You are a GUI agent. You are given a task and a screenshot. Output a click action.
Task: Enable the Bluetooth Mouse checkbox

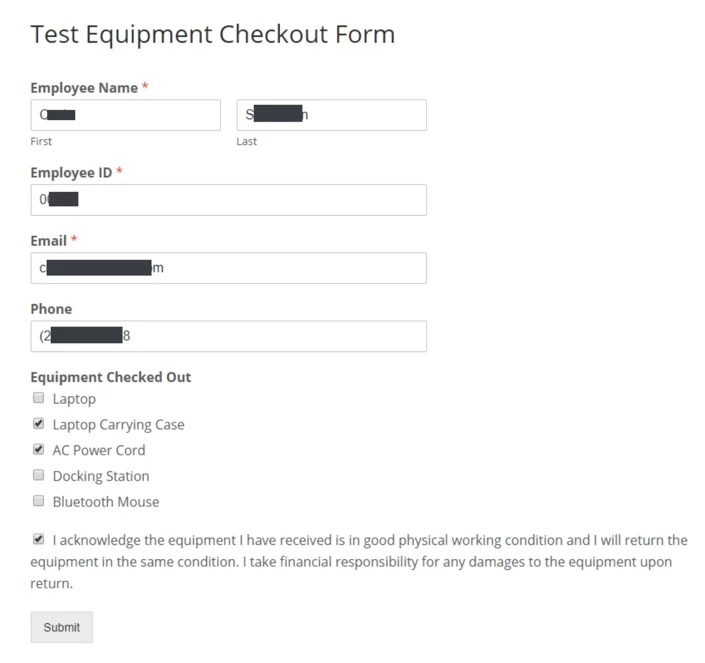[39, 501]
